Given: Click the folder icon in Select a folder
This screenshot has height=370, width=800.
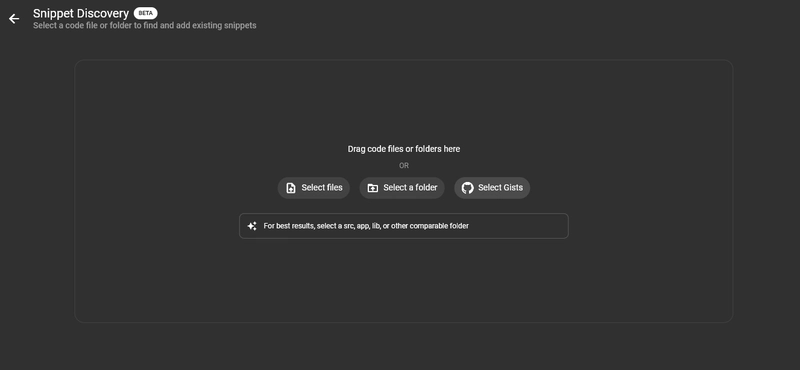Looking at the screenshot, I should coord(373,188).
